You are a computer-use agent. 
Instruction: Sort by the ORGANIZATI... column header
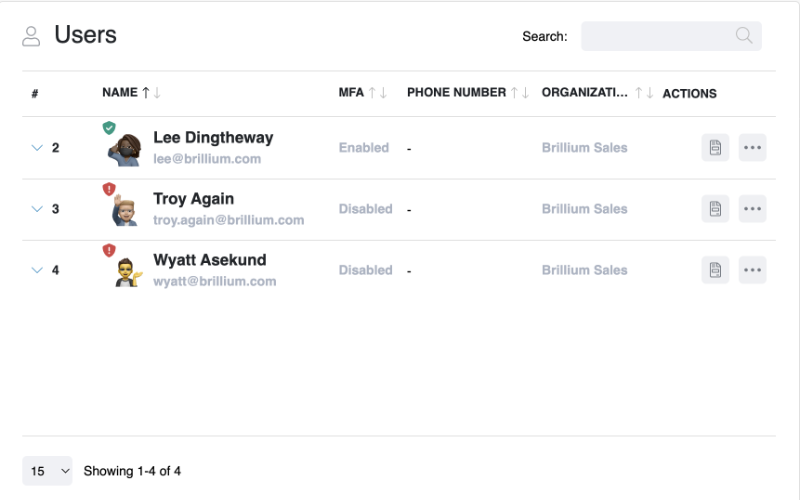[585, 92]
